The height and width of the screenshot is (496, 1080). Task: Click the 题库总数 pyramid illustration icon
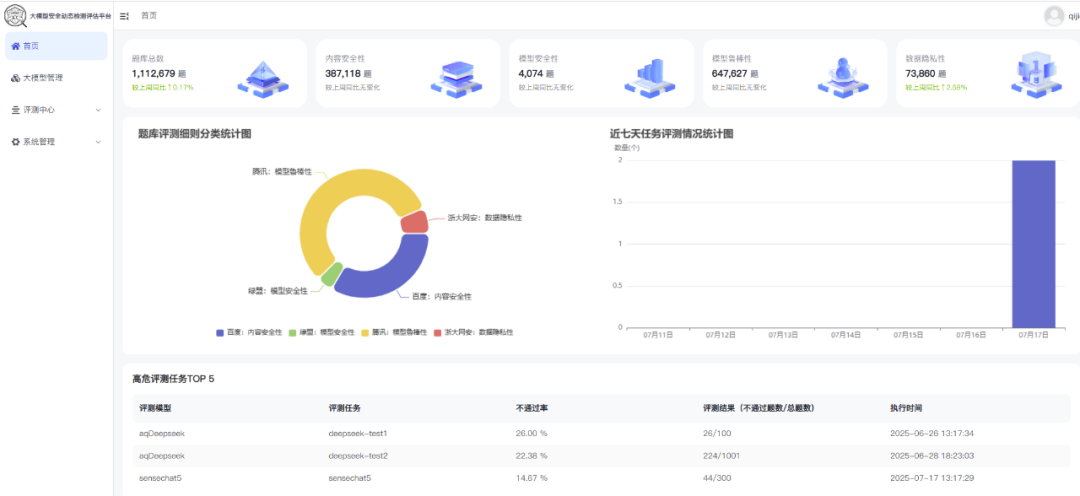coord(263,75)
